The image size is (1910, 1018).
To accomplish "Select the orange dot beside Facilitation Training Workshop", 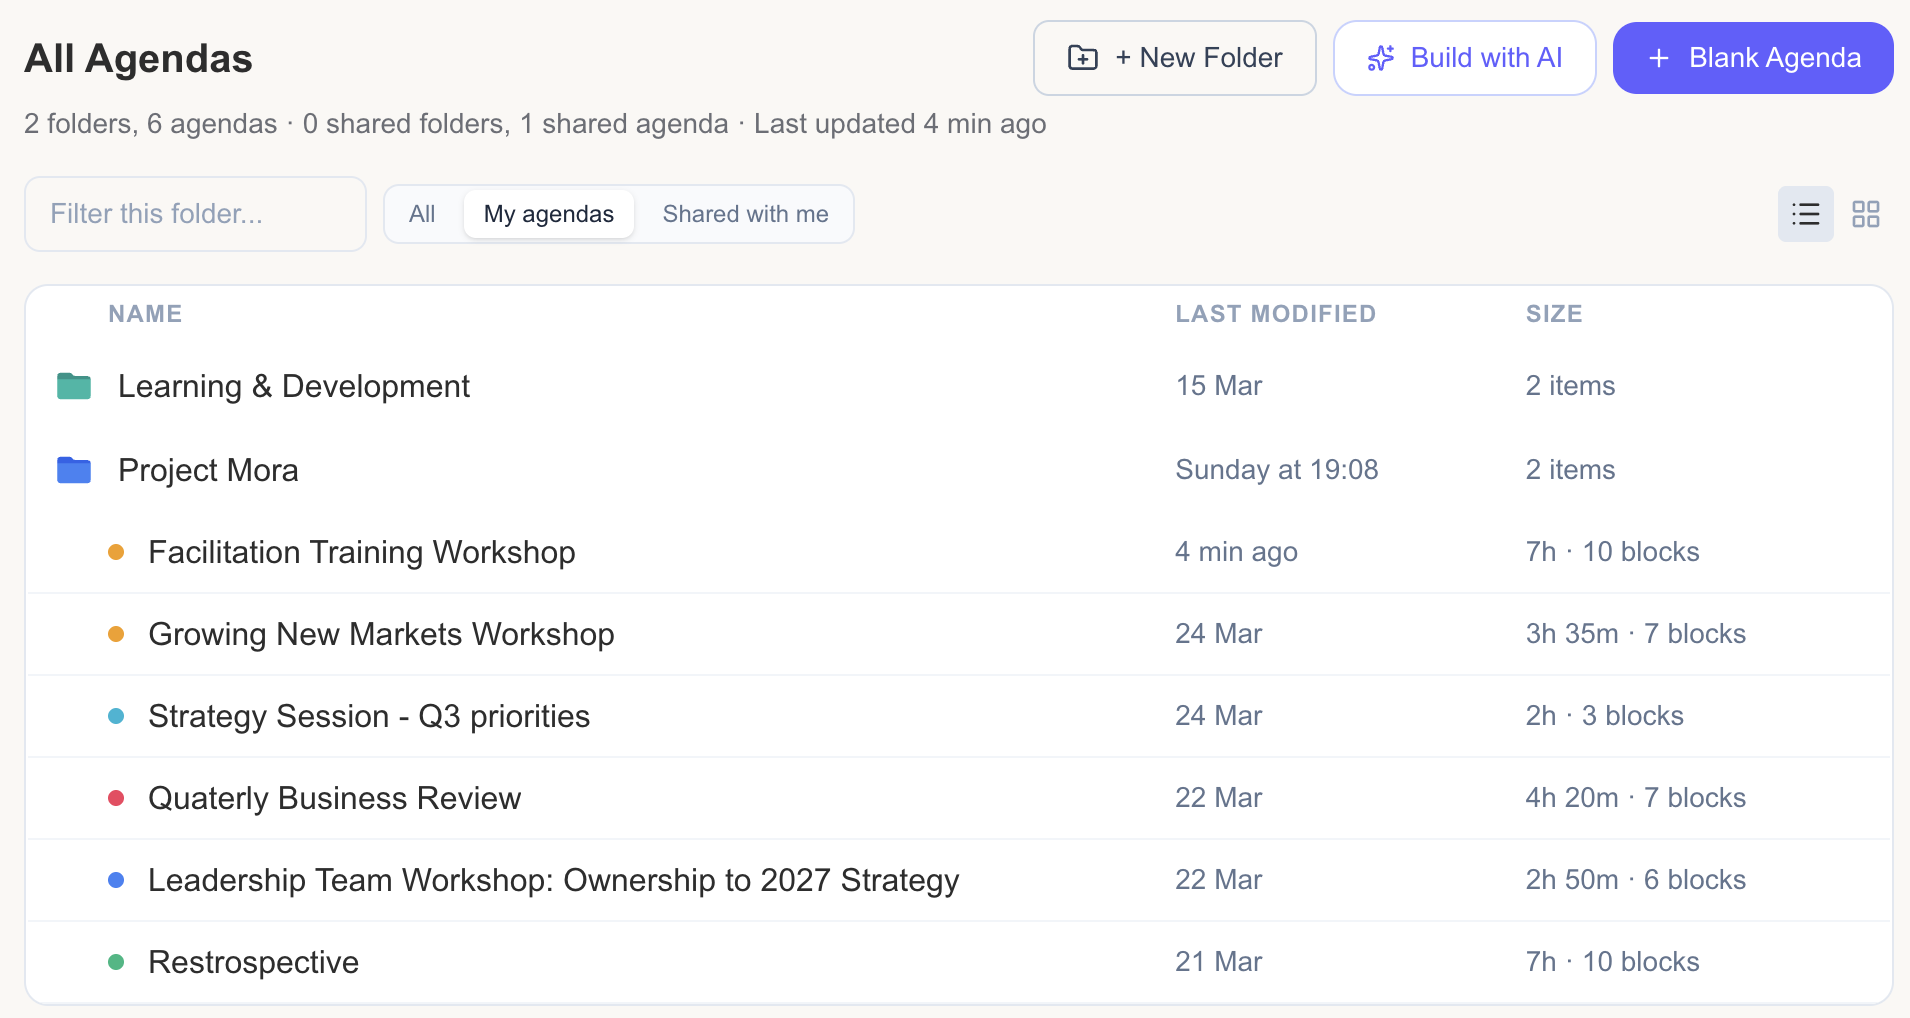I will [117, 551].
